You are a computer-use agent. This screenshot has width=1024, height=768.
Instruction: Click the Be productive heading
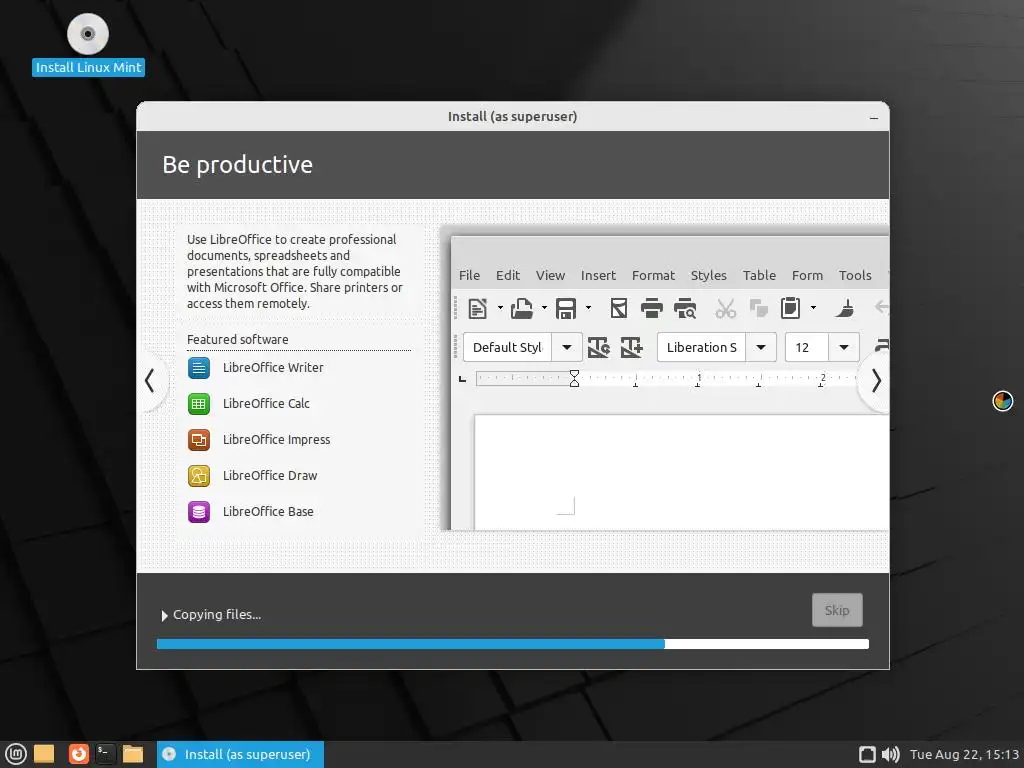[x=238, y=165]
